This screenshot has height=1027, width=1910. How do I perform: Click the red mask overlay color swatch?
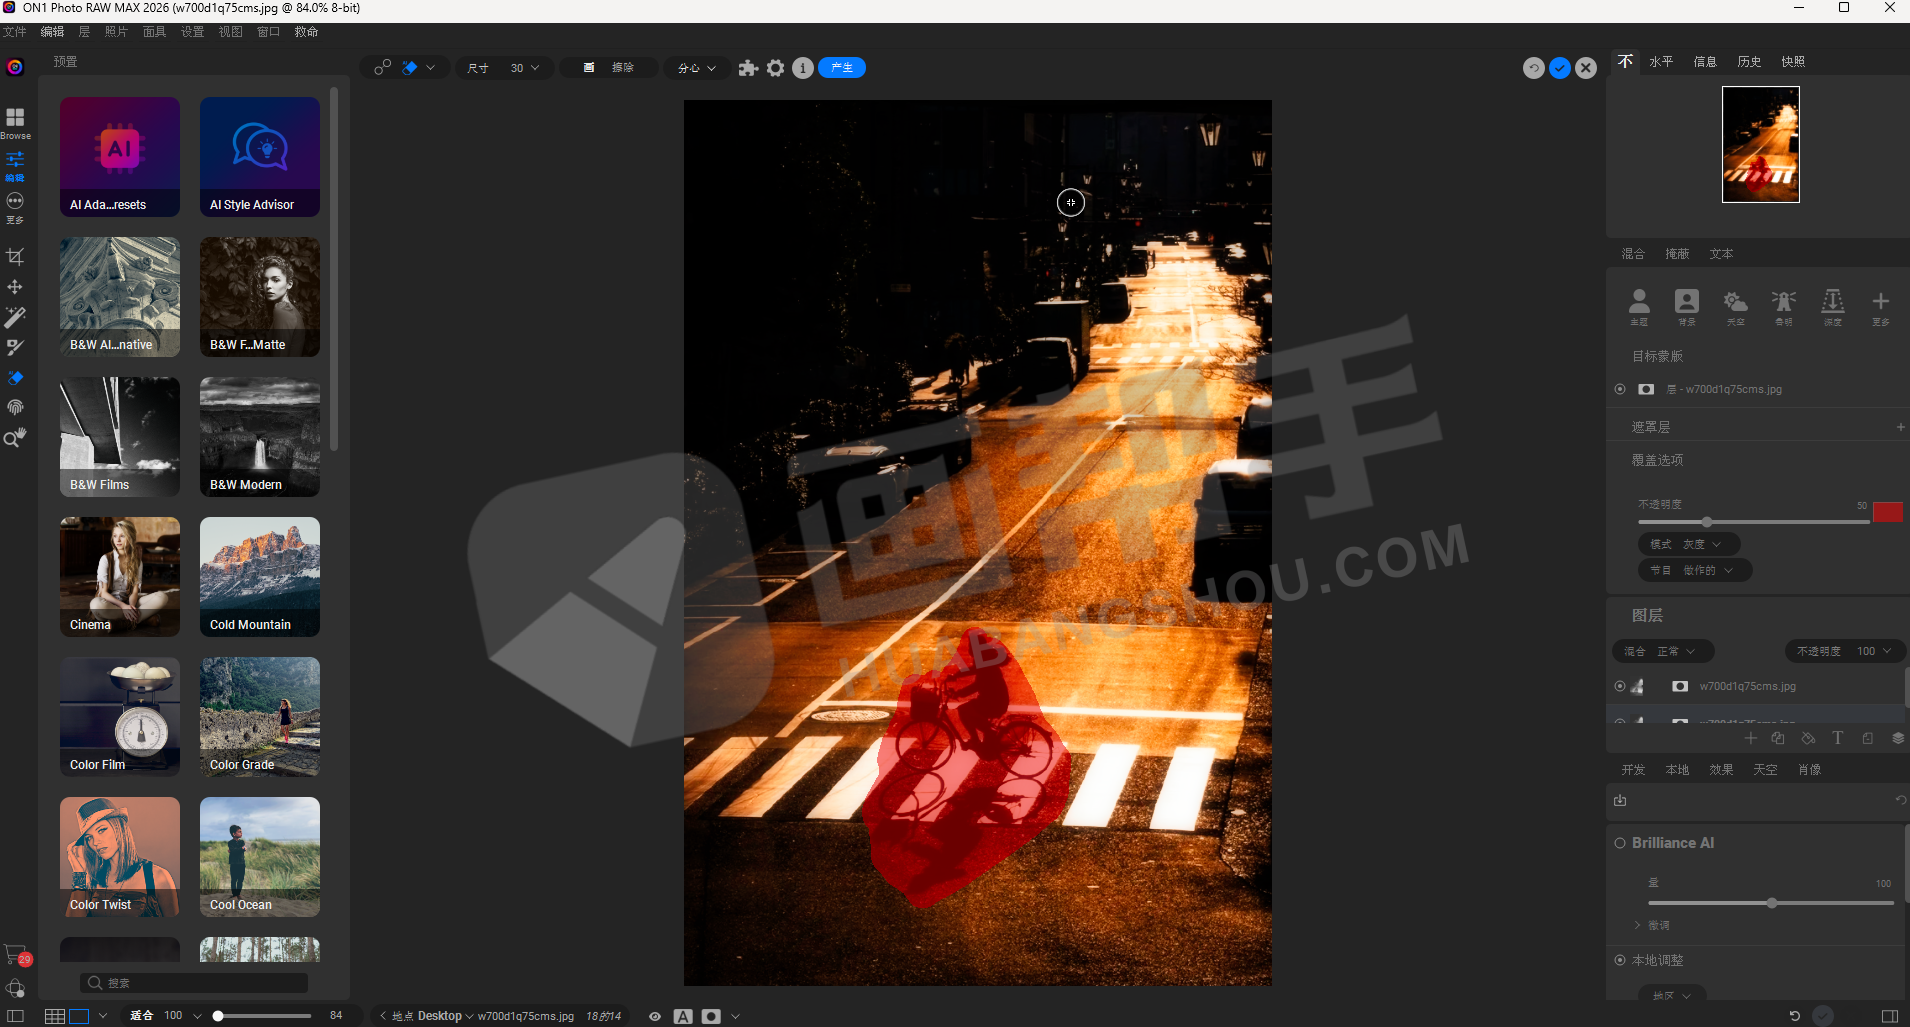[x=1887, y=512]
